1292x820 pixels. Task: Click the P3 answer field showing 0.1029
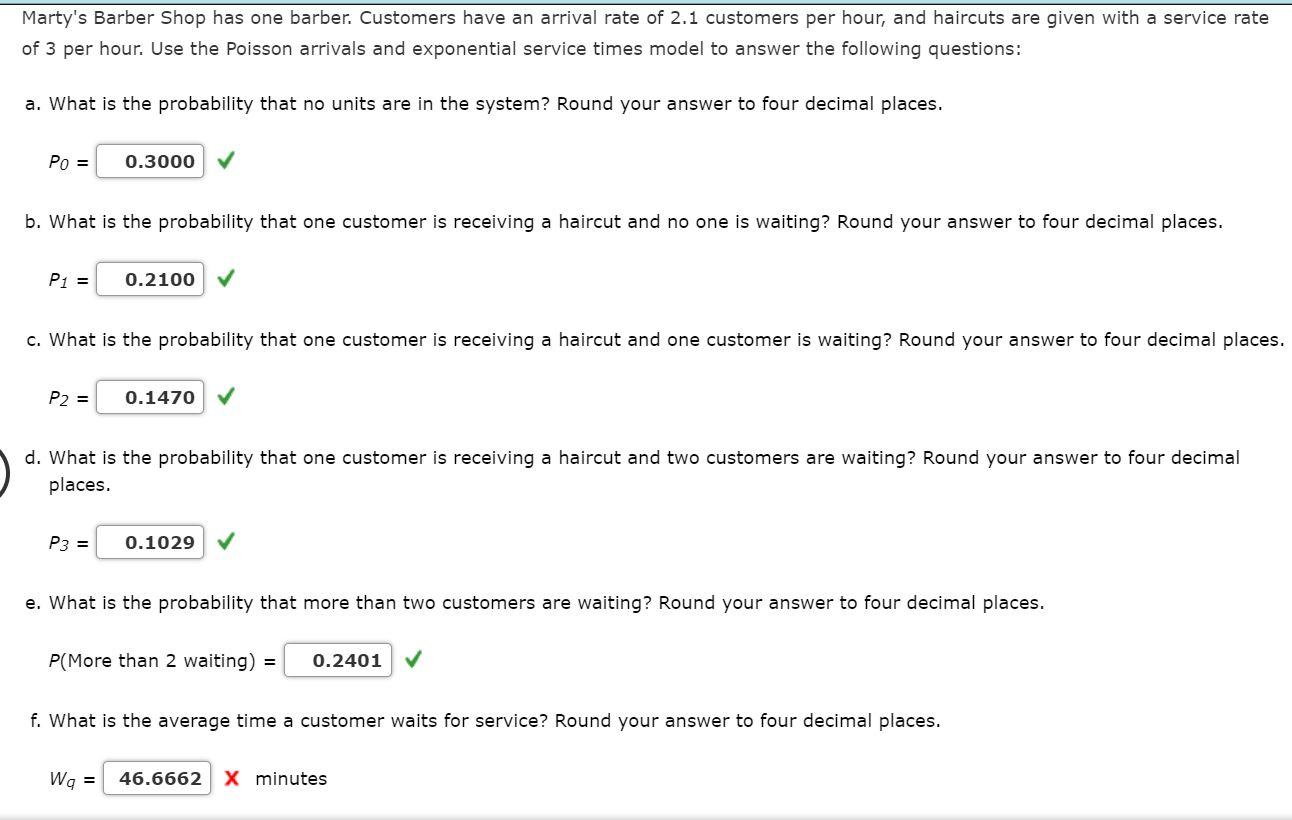pos(151,541)
